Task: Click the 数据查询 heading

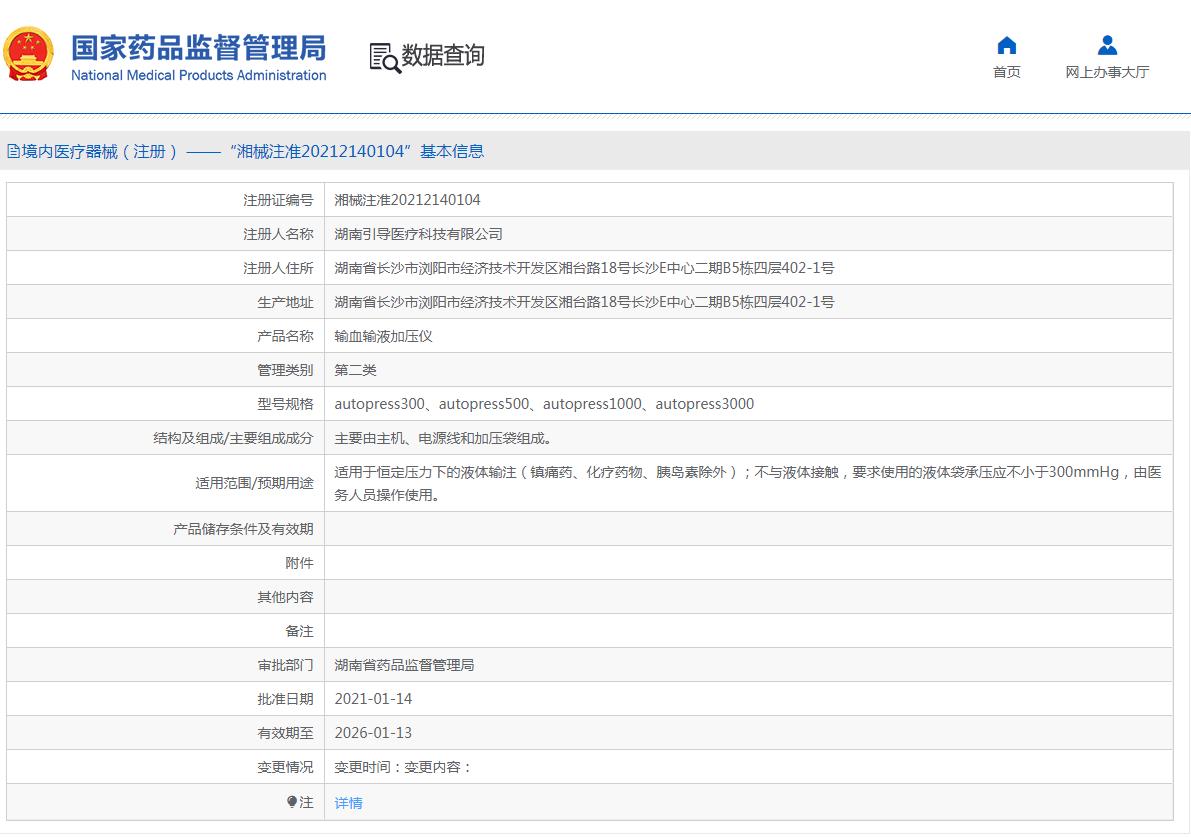Action: 443,55
